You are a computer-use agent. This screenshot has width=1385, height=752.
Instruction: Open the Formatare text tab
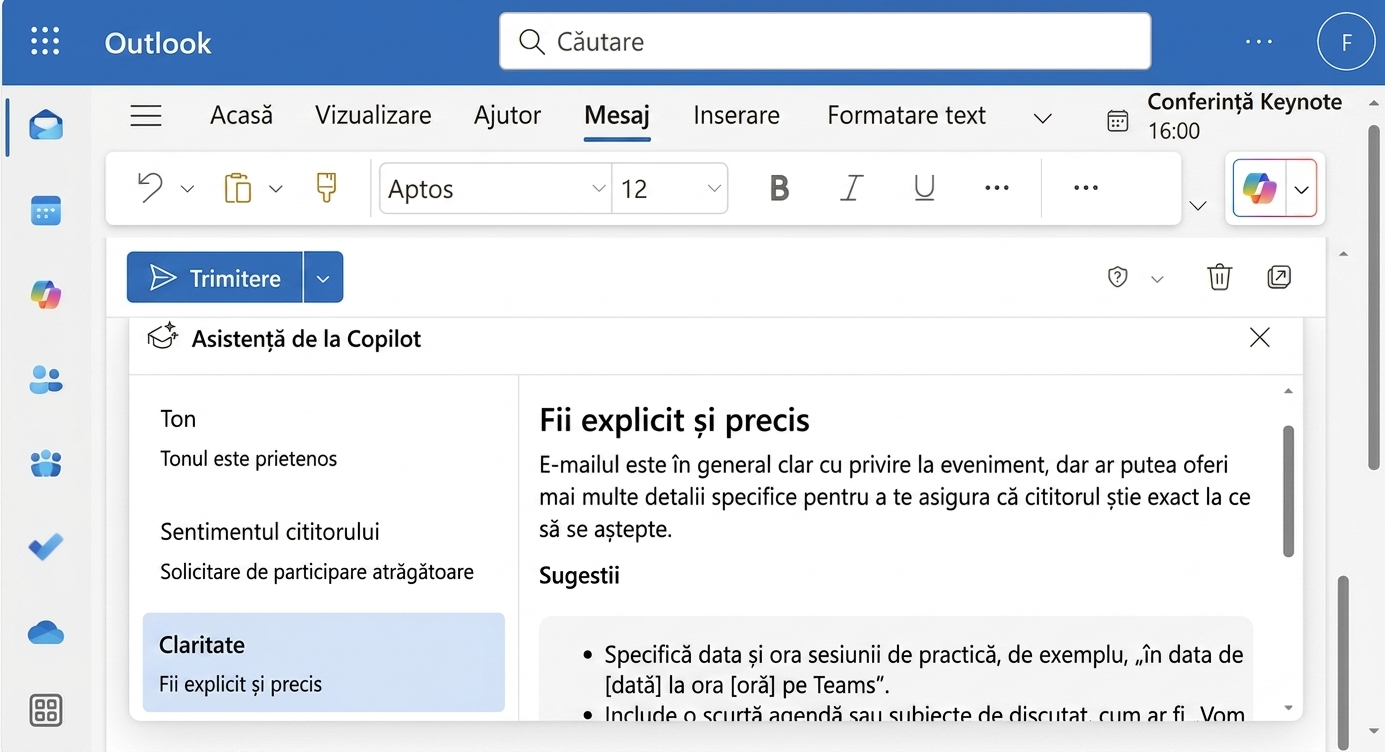pos(907,116)
